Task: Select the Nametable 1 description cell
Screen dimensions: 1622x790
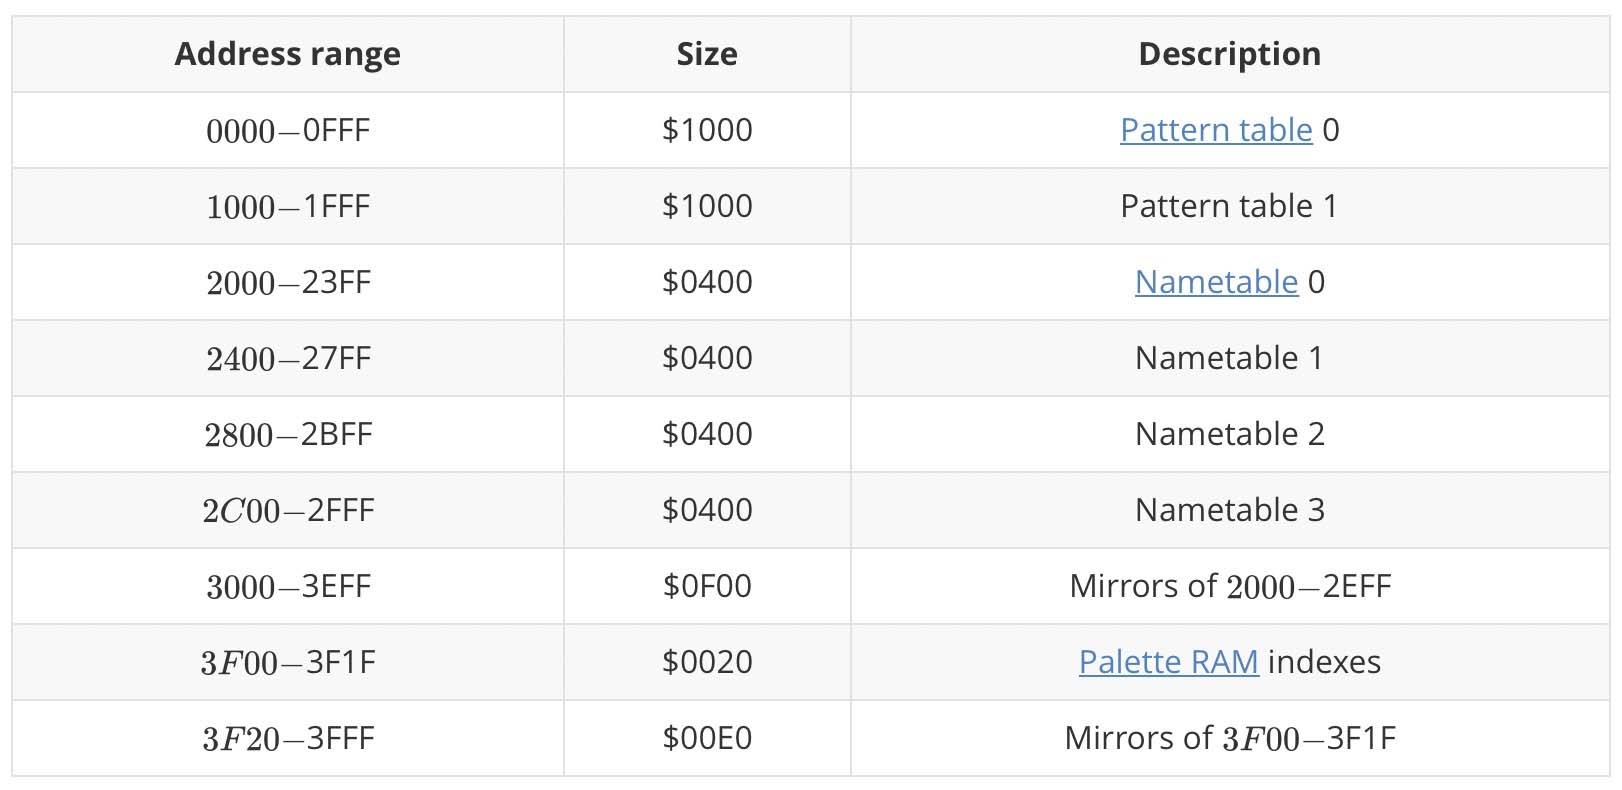Action: click(1229, 358)
